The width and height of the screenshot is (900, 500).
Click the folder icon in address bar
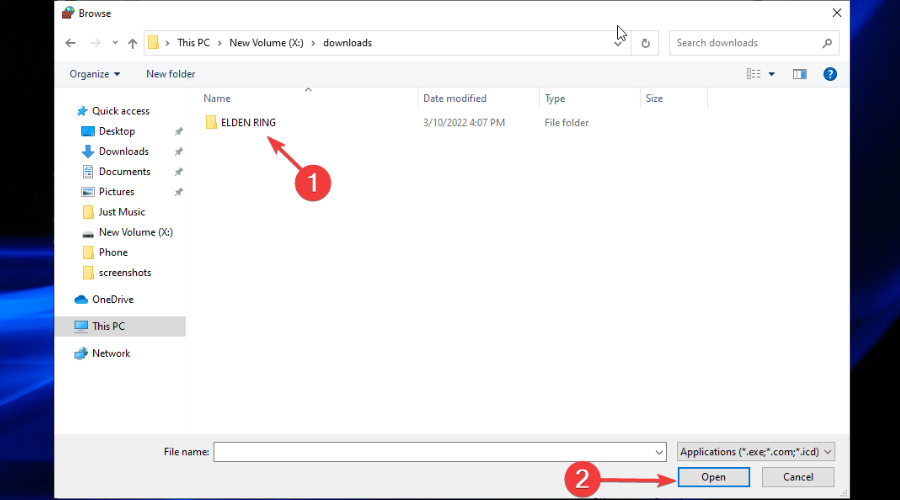point(153,42)
